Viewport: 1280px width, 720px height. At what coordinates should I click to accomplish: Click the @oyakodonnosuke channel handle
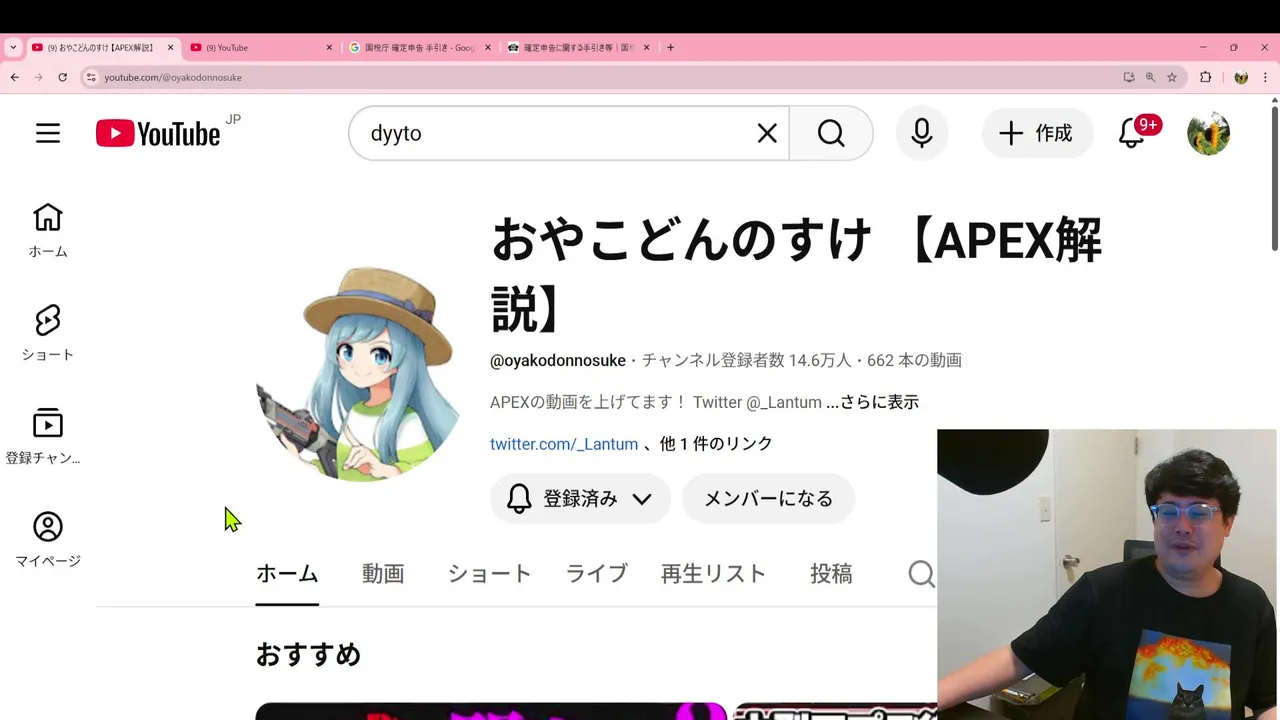point(558,360)
